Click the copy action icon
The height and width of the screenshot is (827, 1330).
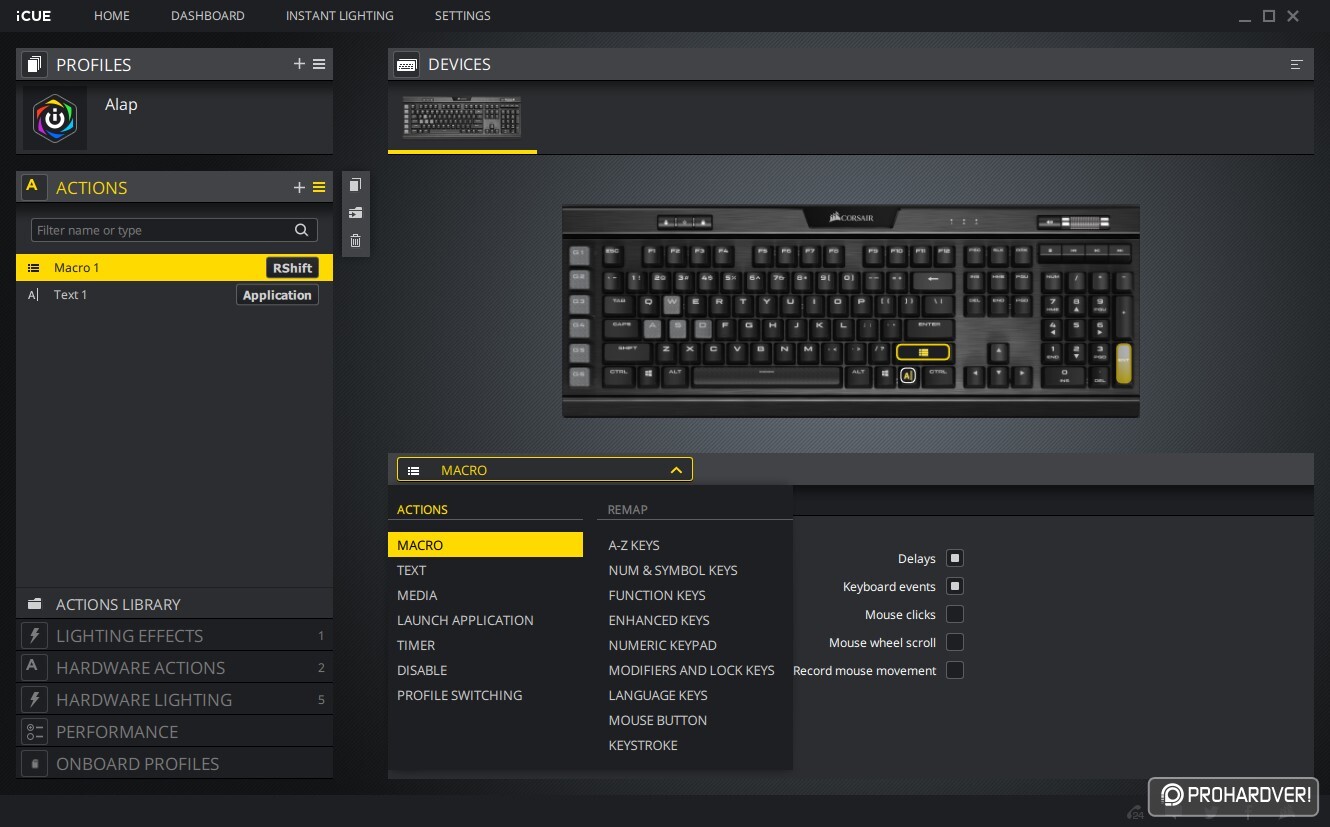(x=355, y=185)
